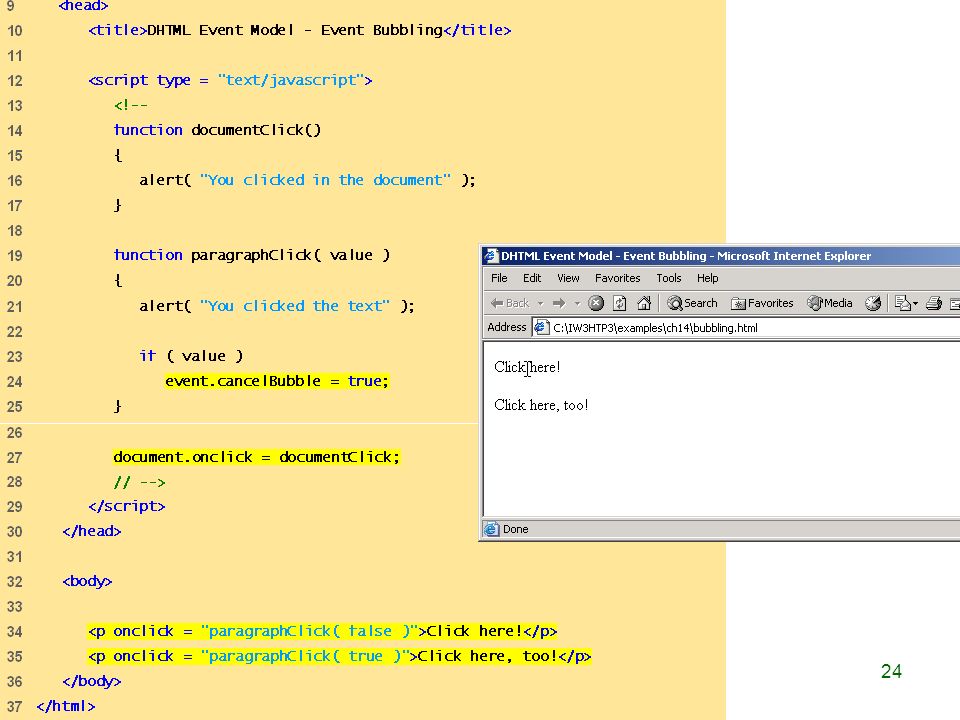
Task: Click the Stop loading icon
Action: [596, 303]
